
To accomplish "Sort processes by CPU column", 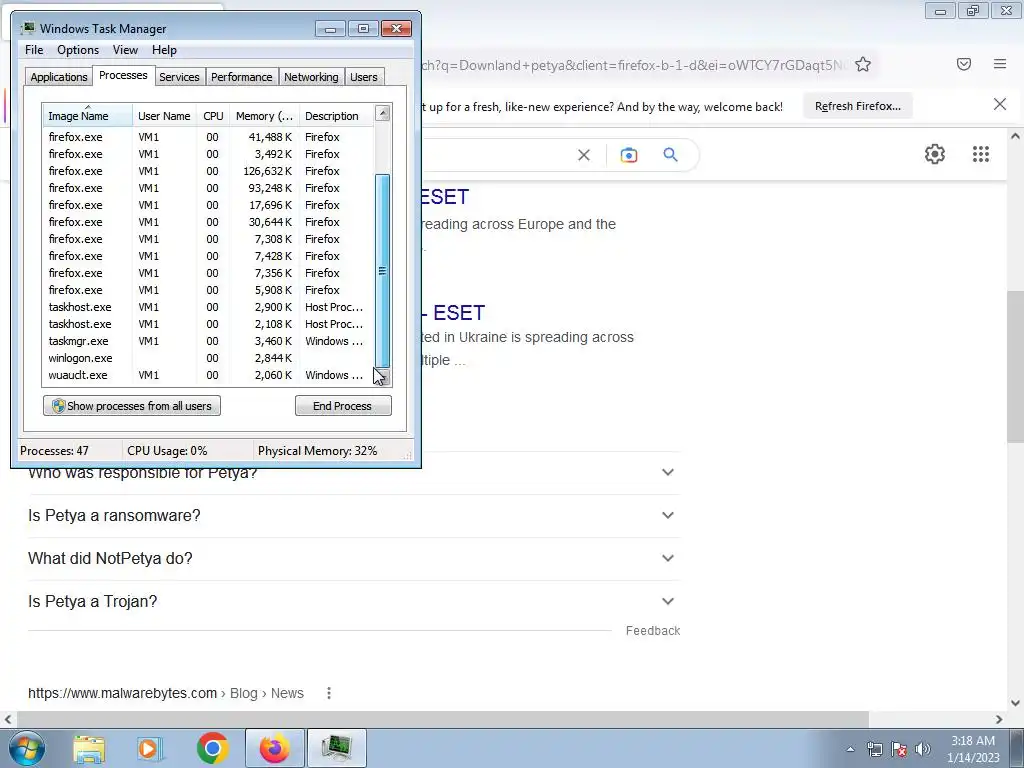I will coord(214,116).
